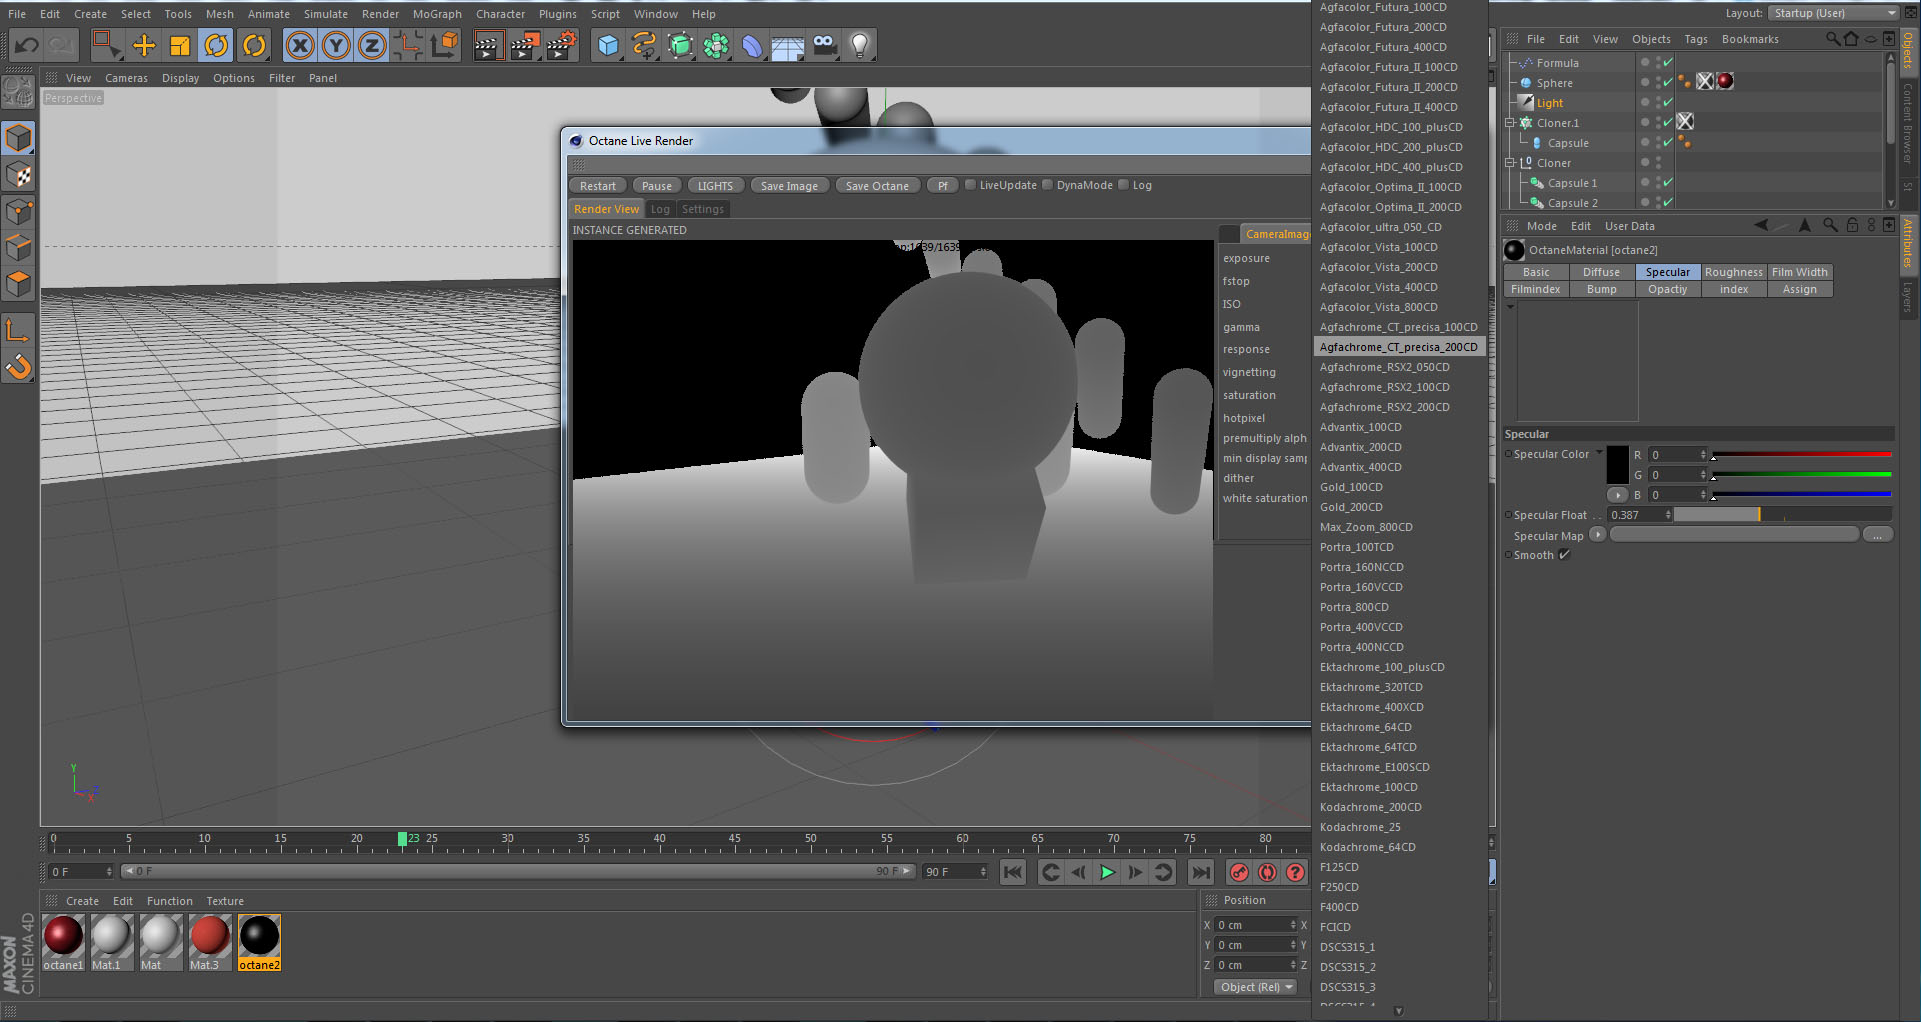The image size is (1921, 1022).
Task: Click the LIGHTS button
Action: (x=715, y=186)
